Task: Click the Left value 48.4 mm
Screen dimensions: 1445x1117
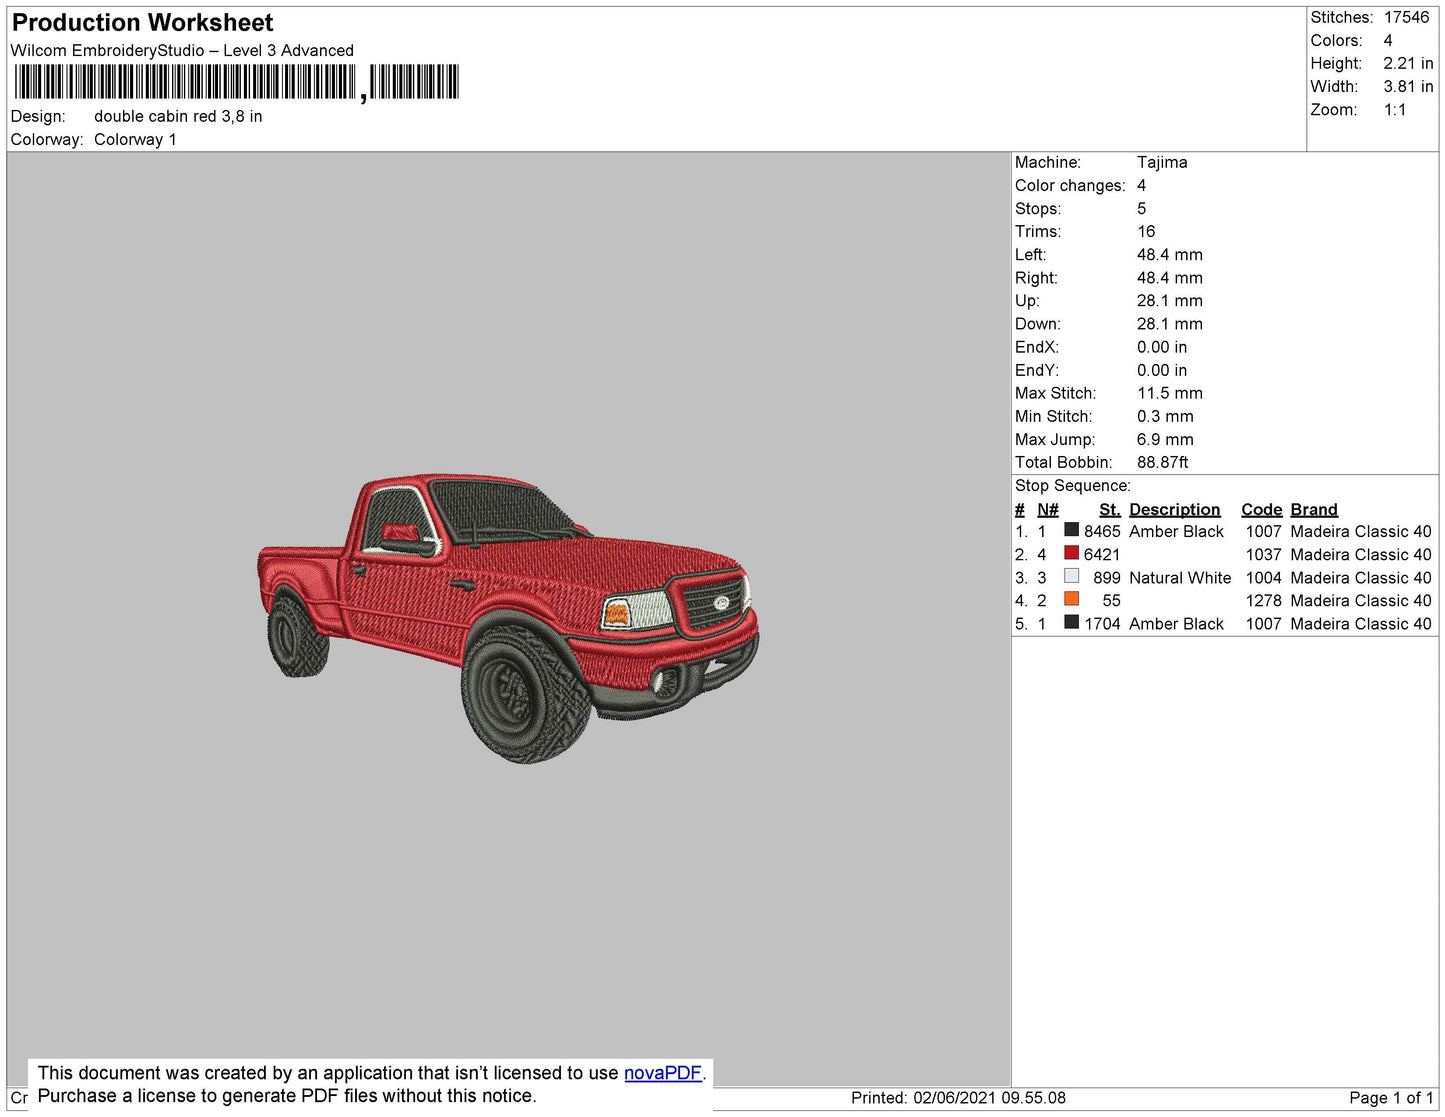Action: [x=1170, y=254]
